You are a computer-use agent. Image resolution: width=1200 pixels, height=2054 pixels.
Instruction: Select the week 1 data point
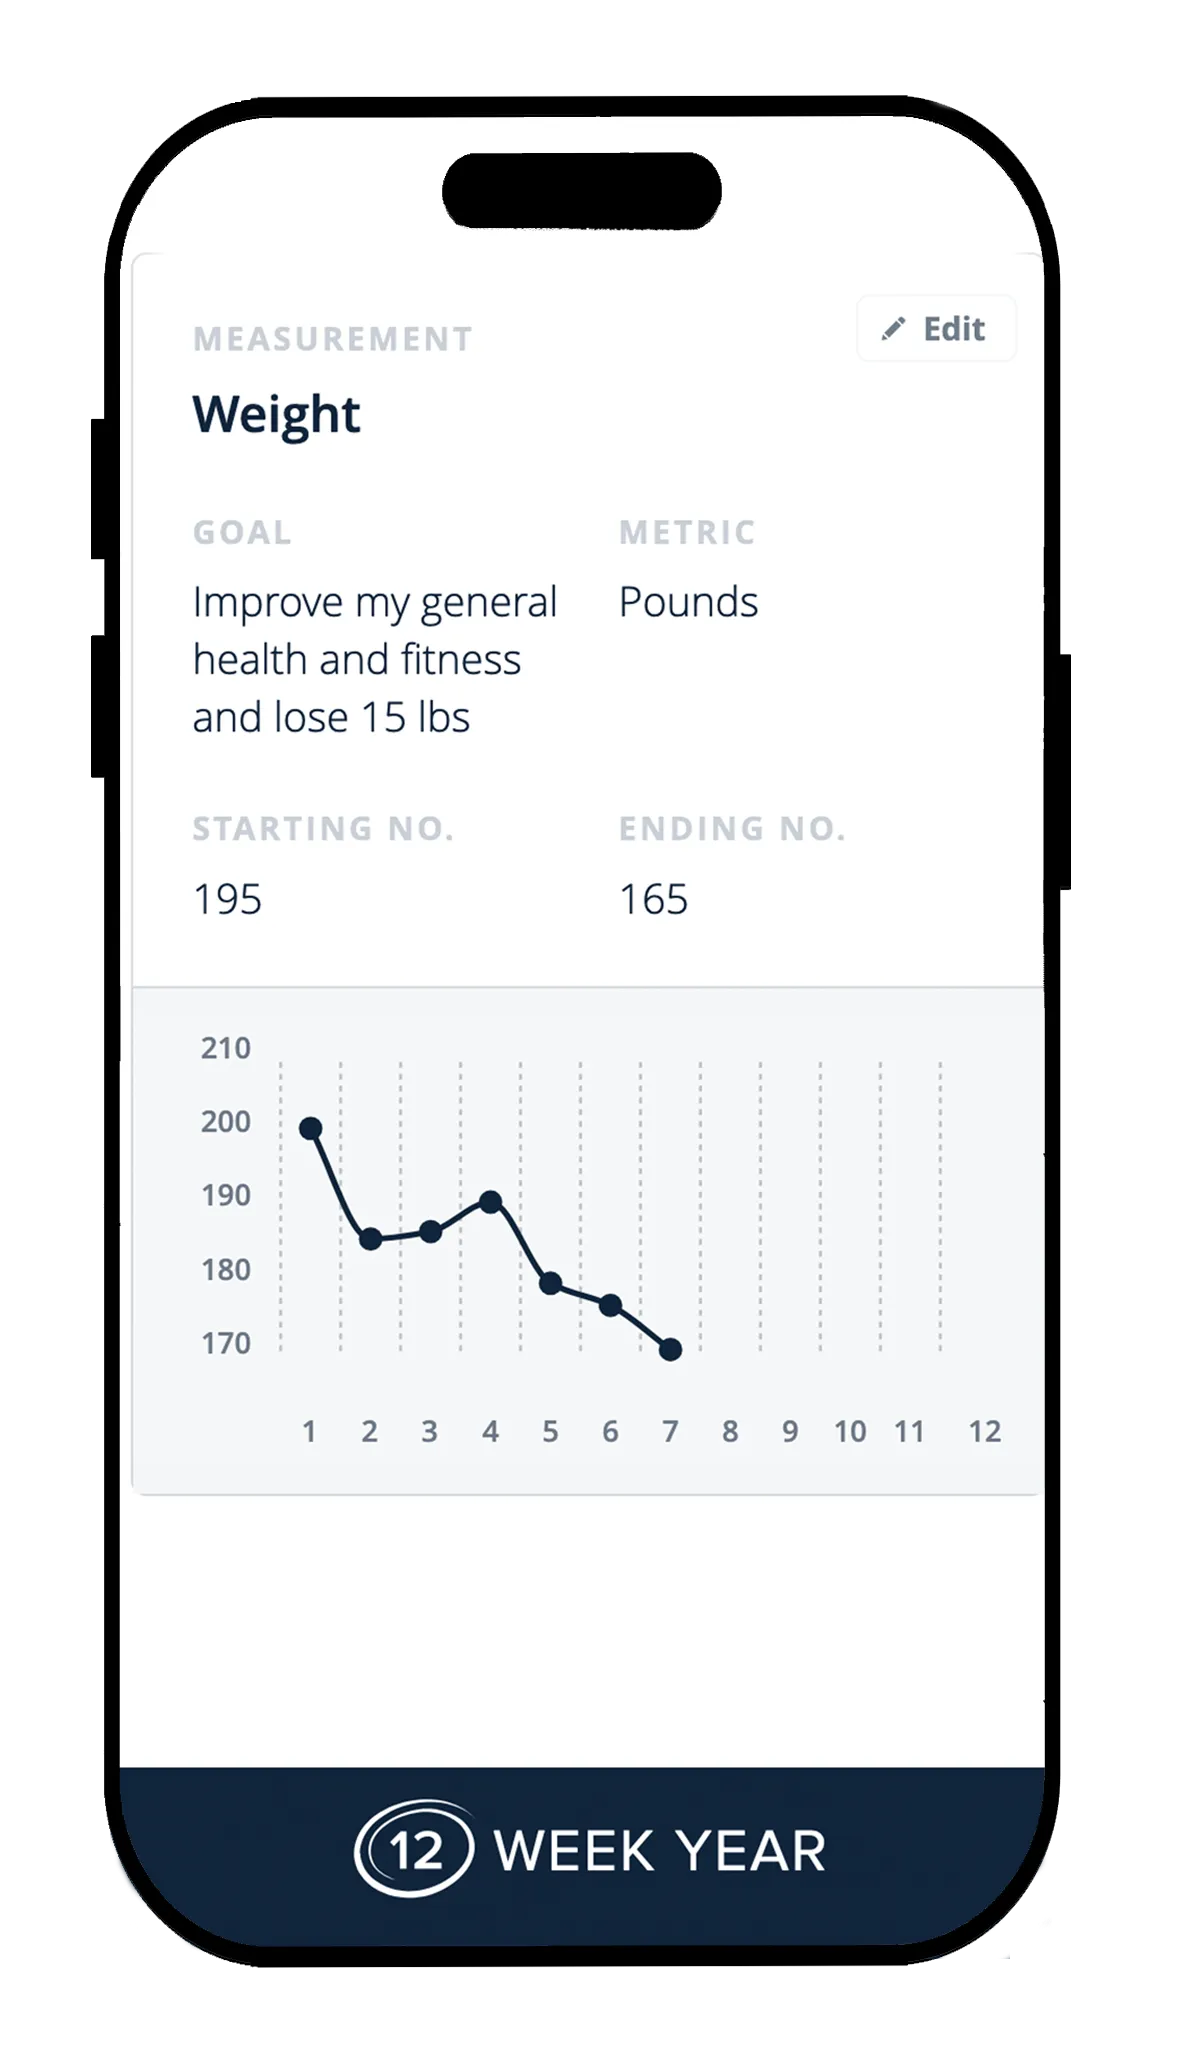[x=311, y=1128]
